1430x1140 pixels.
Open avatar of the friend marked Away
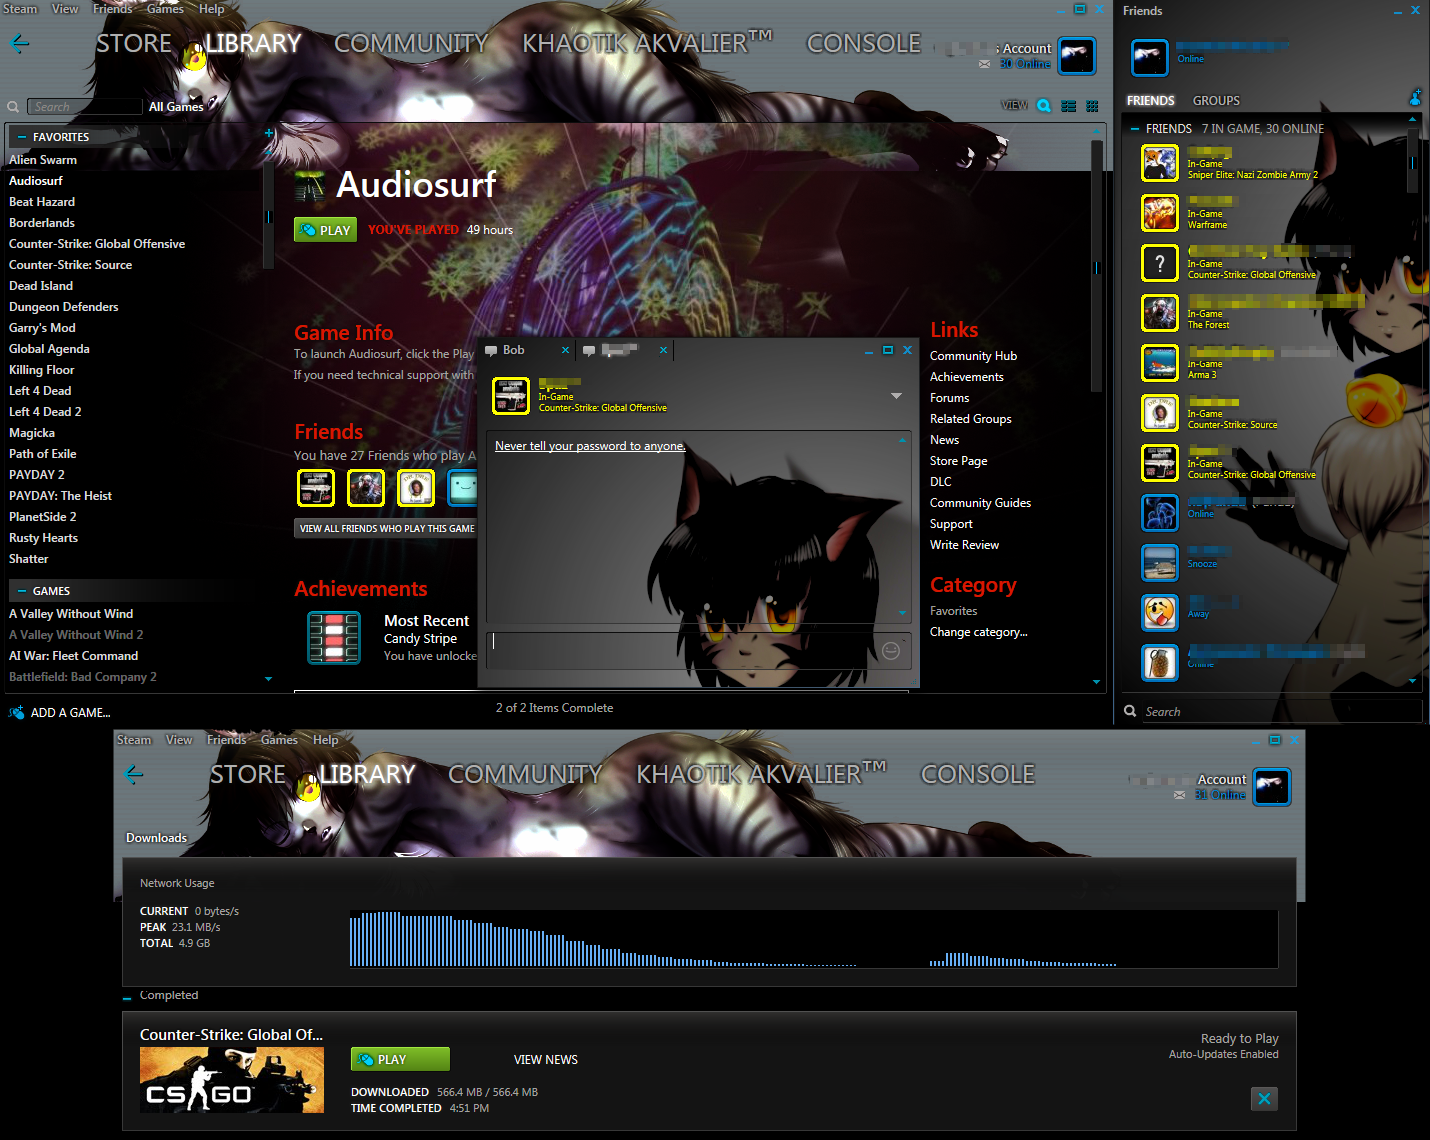1160,613
